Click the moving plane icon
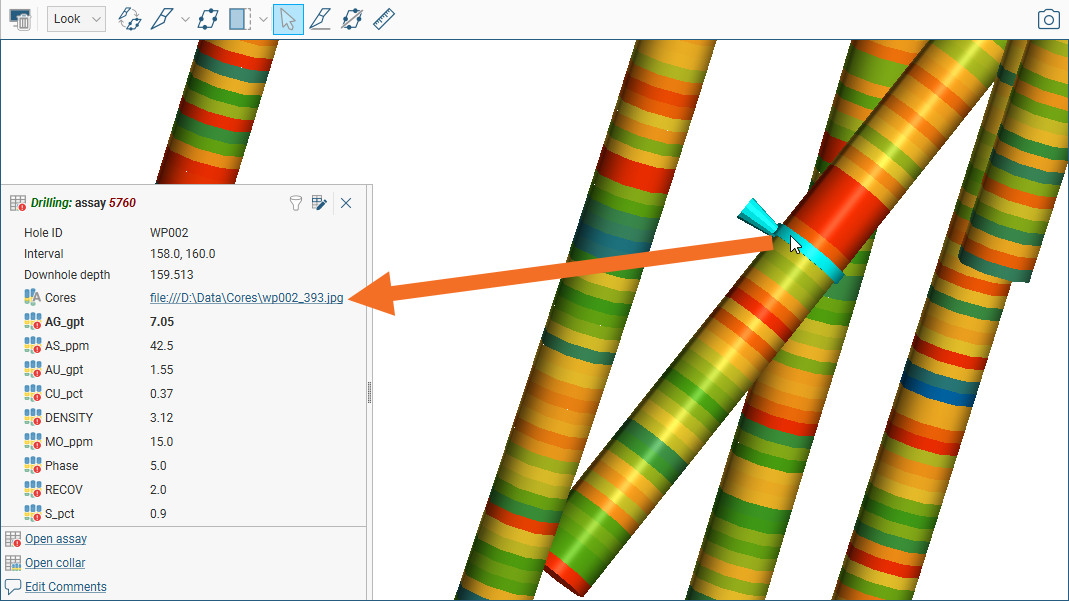1069x601 pixels. click(208, 19)
